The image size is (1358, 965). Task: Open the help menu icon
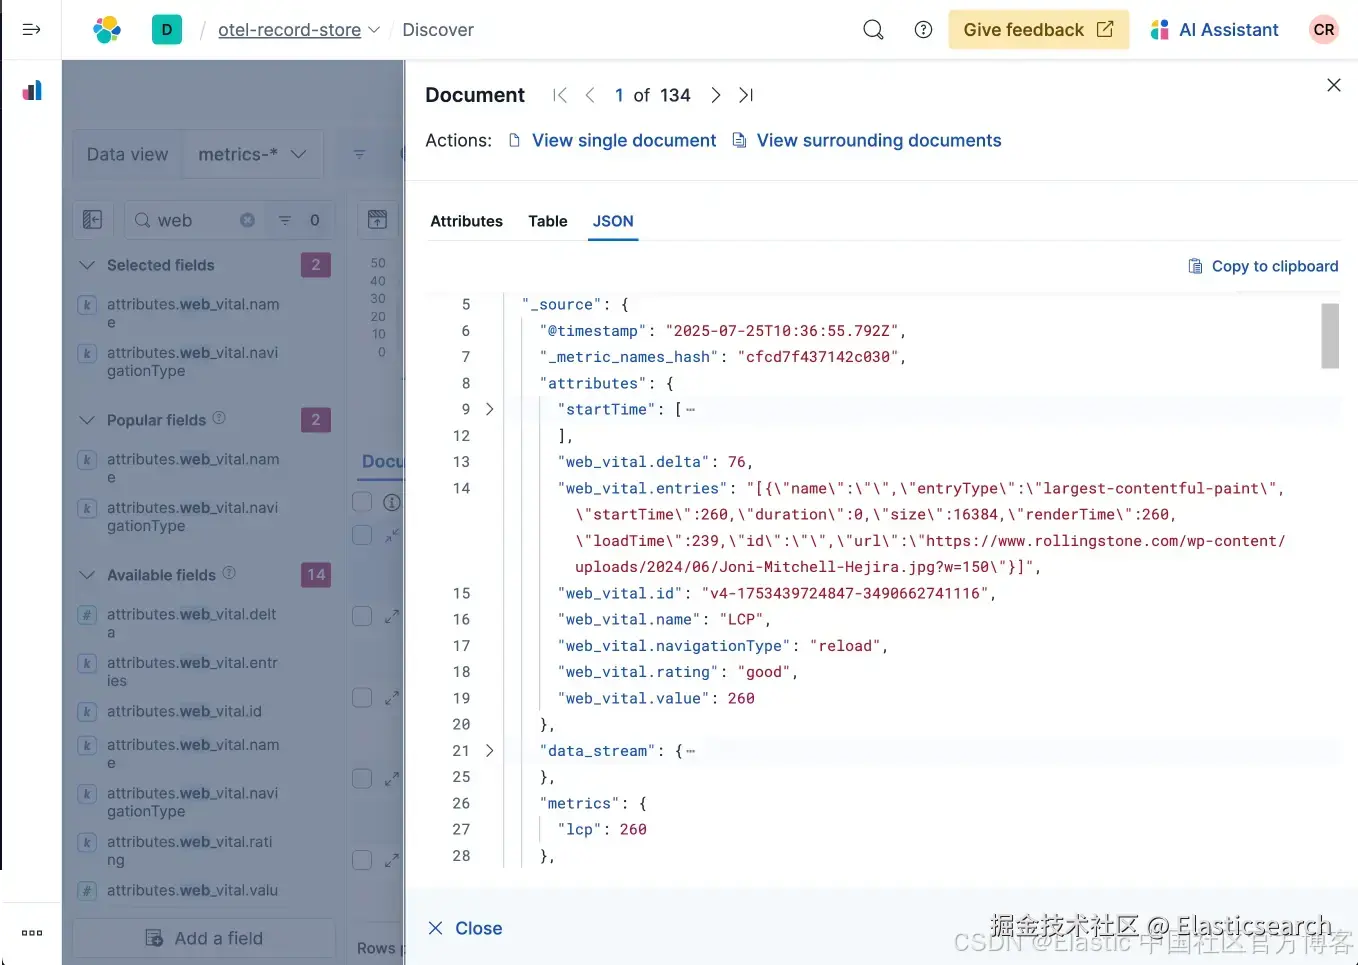[923, 30]
